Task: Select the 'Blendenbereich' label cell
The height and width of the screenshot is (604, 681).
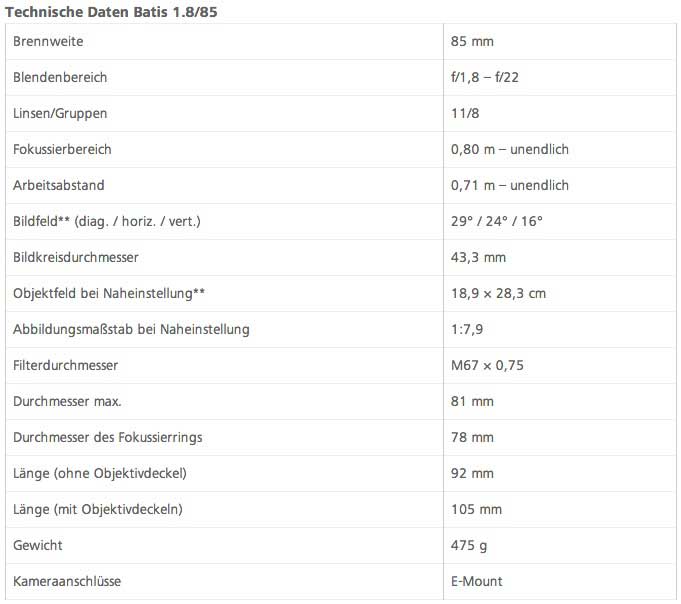Action: pyautogui.click(x=60, y=77)
